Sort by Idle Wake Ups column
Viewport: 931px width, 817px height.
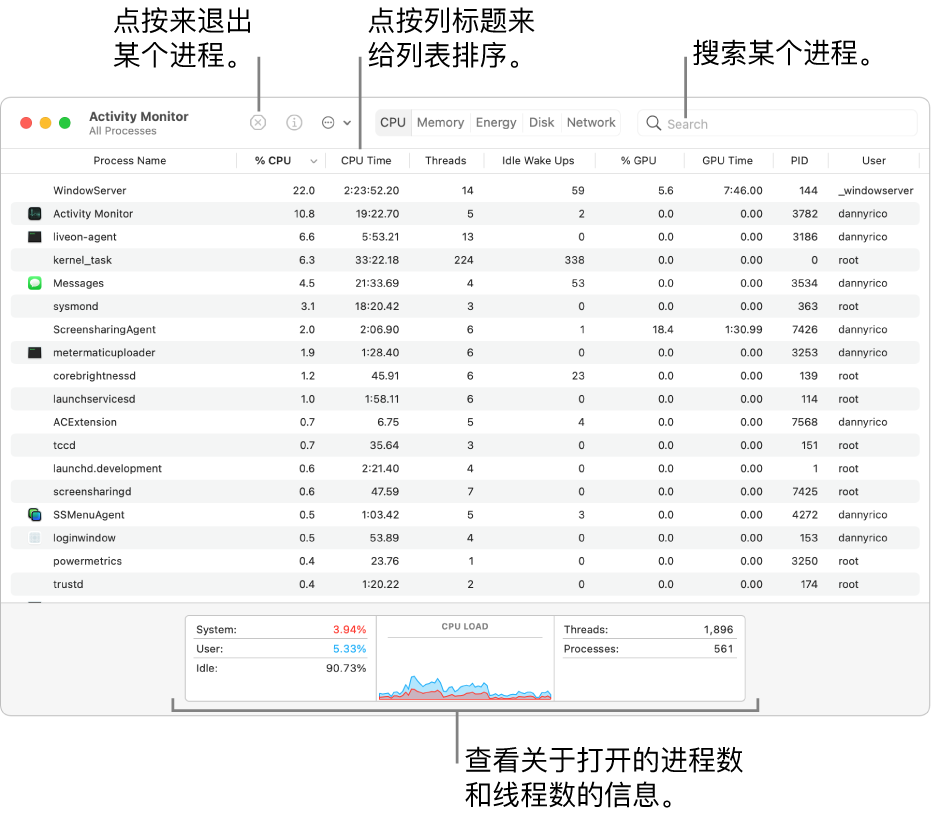(538, 160)
